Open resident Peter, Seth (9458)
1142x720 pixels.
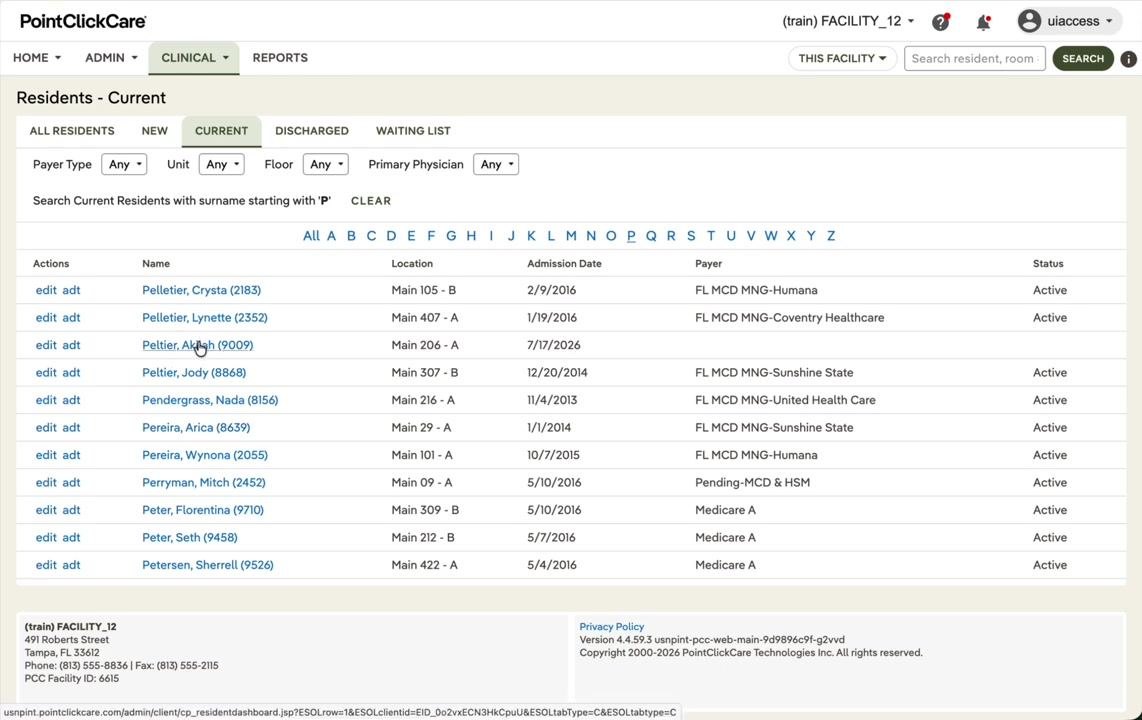pyautogui.click(x=189, y=538)
